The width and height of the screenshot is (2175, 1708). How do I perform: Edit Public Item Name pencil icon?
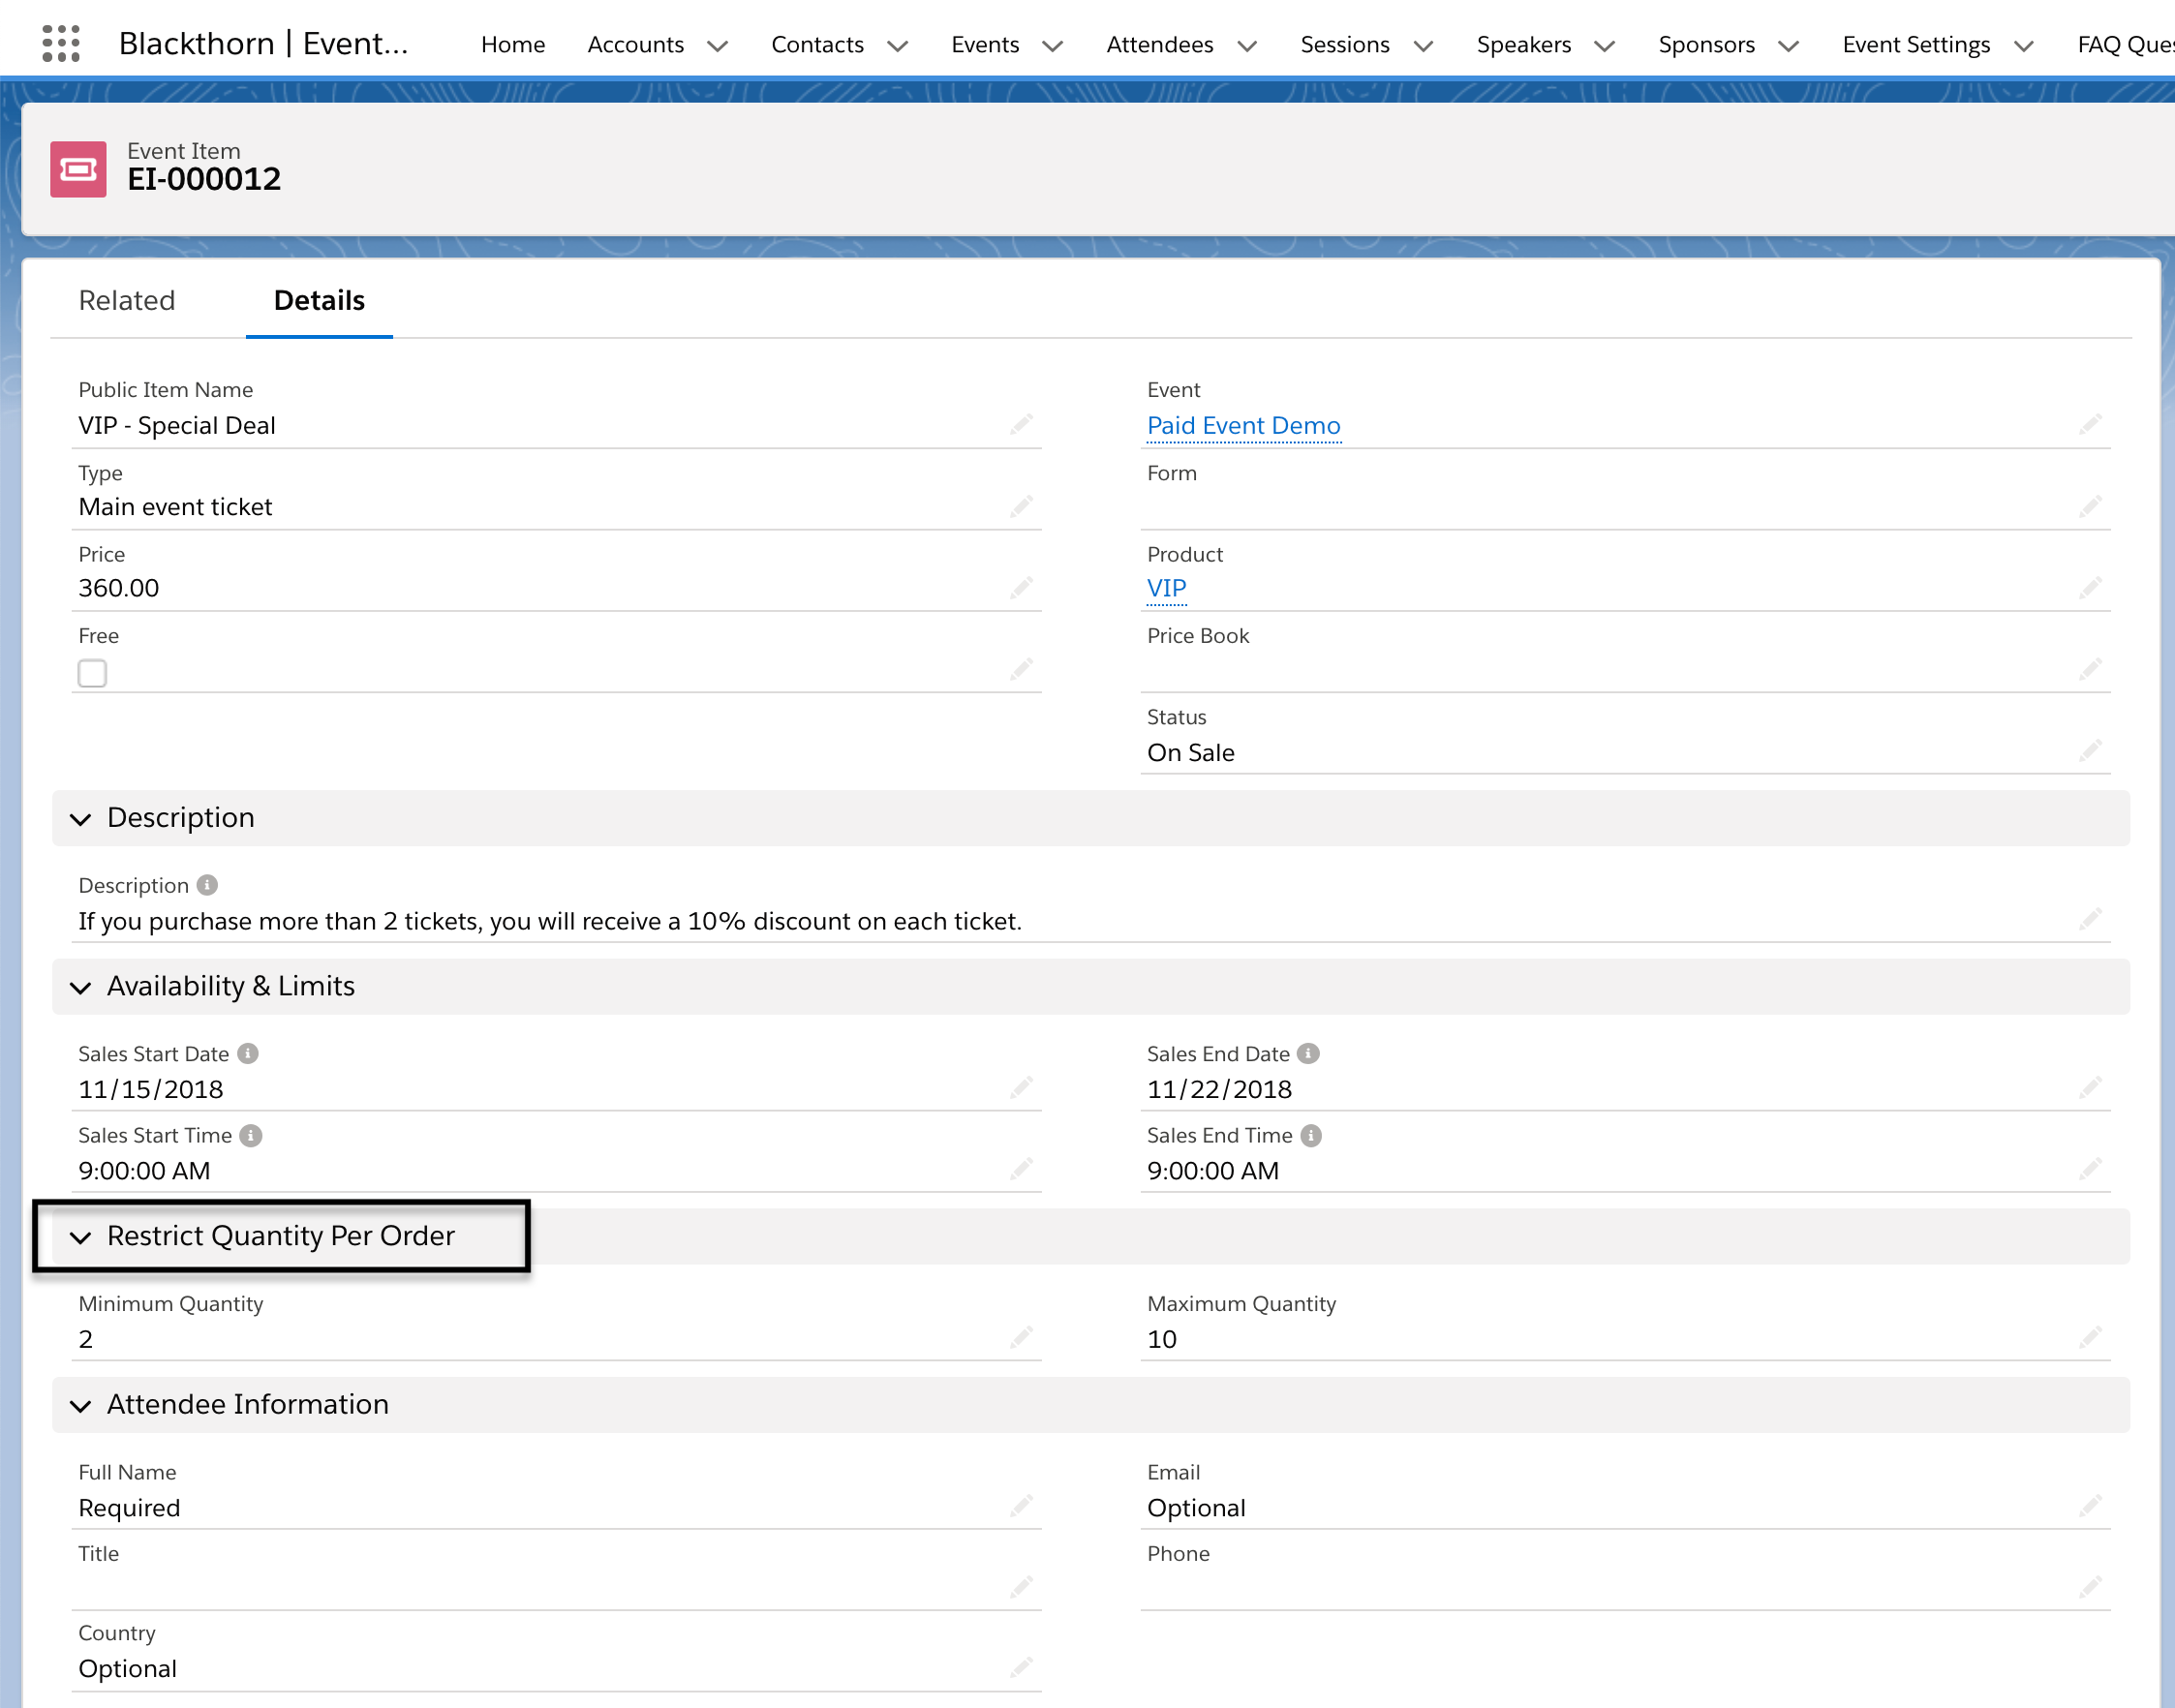tap(1021, 425)
